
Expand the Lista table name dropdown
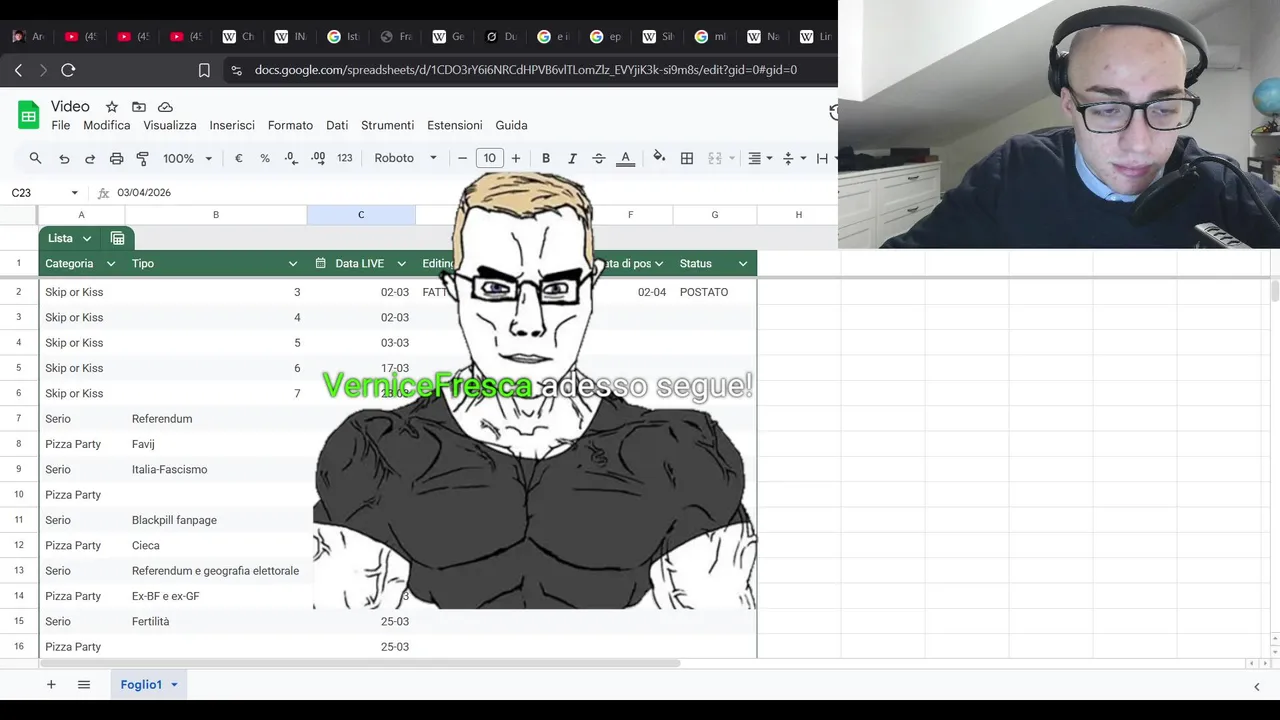(x=87, y=238)
